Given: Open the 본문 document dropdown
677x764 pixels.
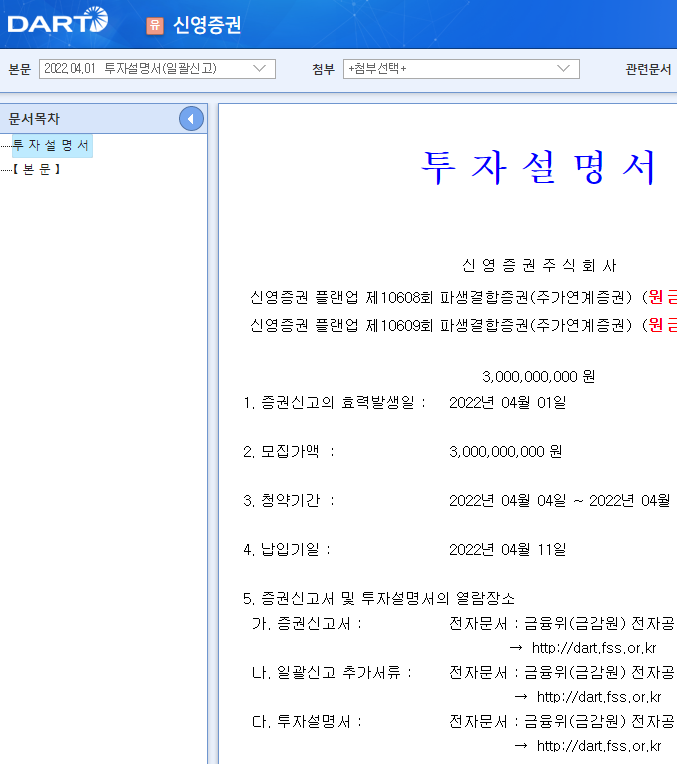Looking at the screenshot, I should tap(157, 69).
